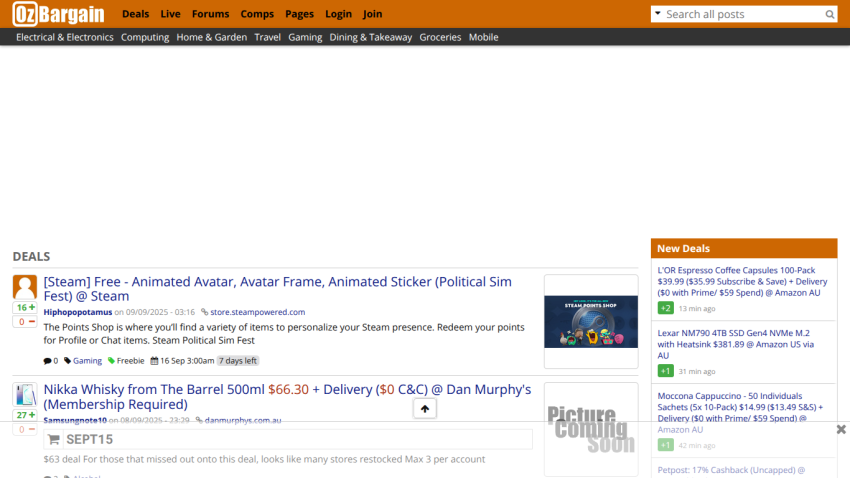Open the Gaming category in nav bar
The image size is (850, 478).
tap(305, 37)
